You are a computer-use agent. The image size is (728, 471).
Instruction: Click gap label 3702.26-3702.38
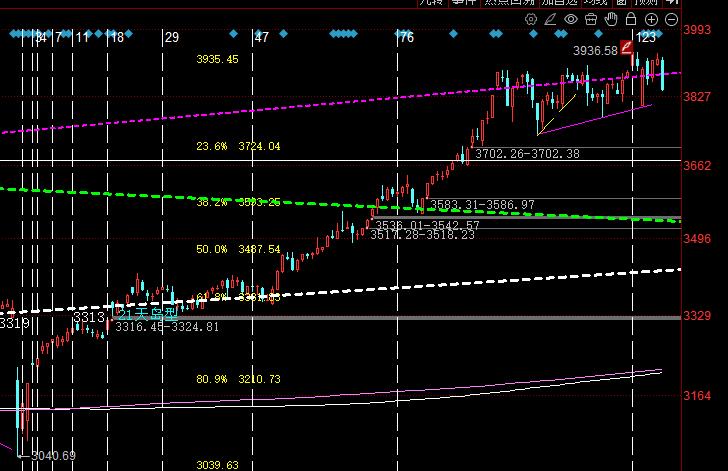click(527, 154)
